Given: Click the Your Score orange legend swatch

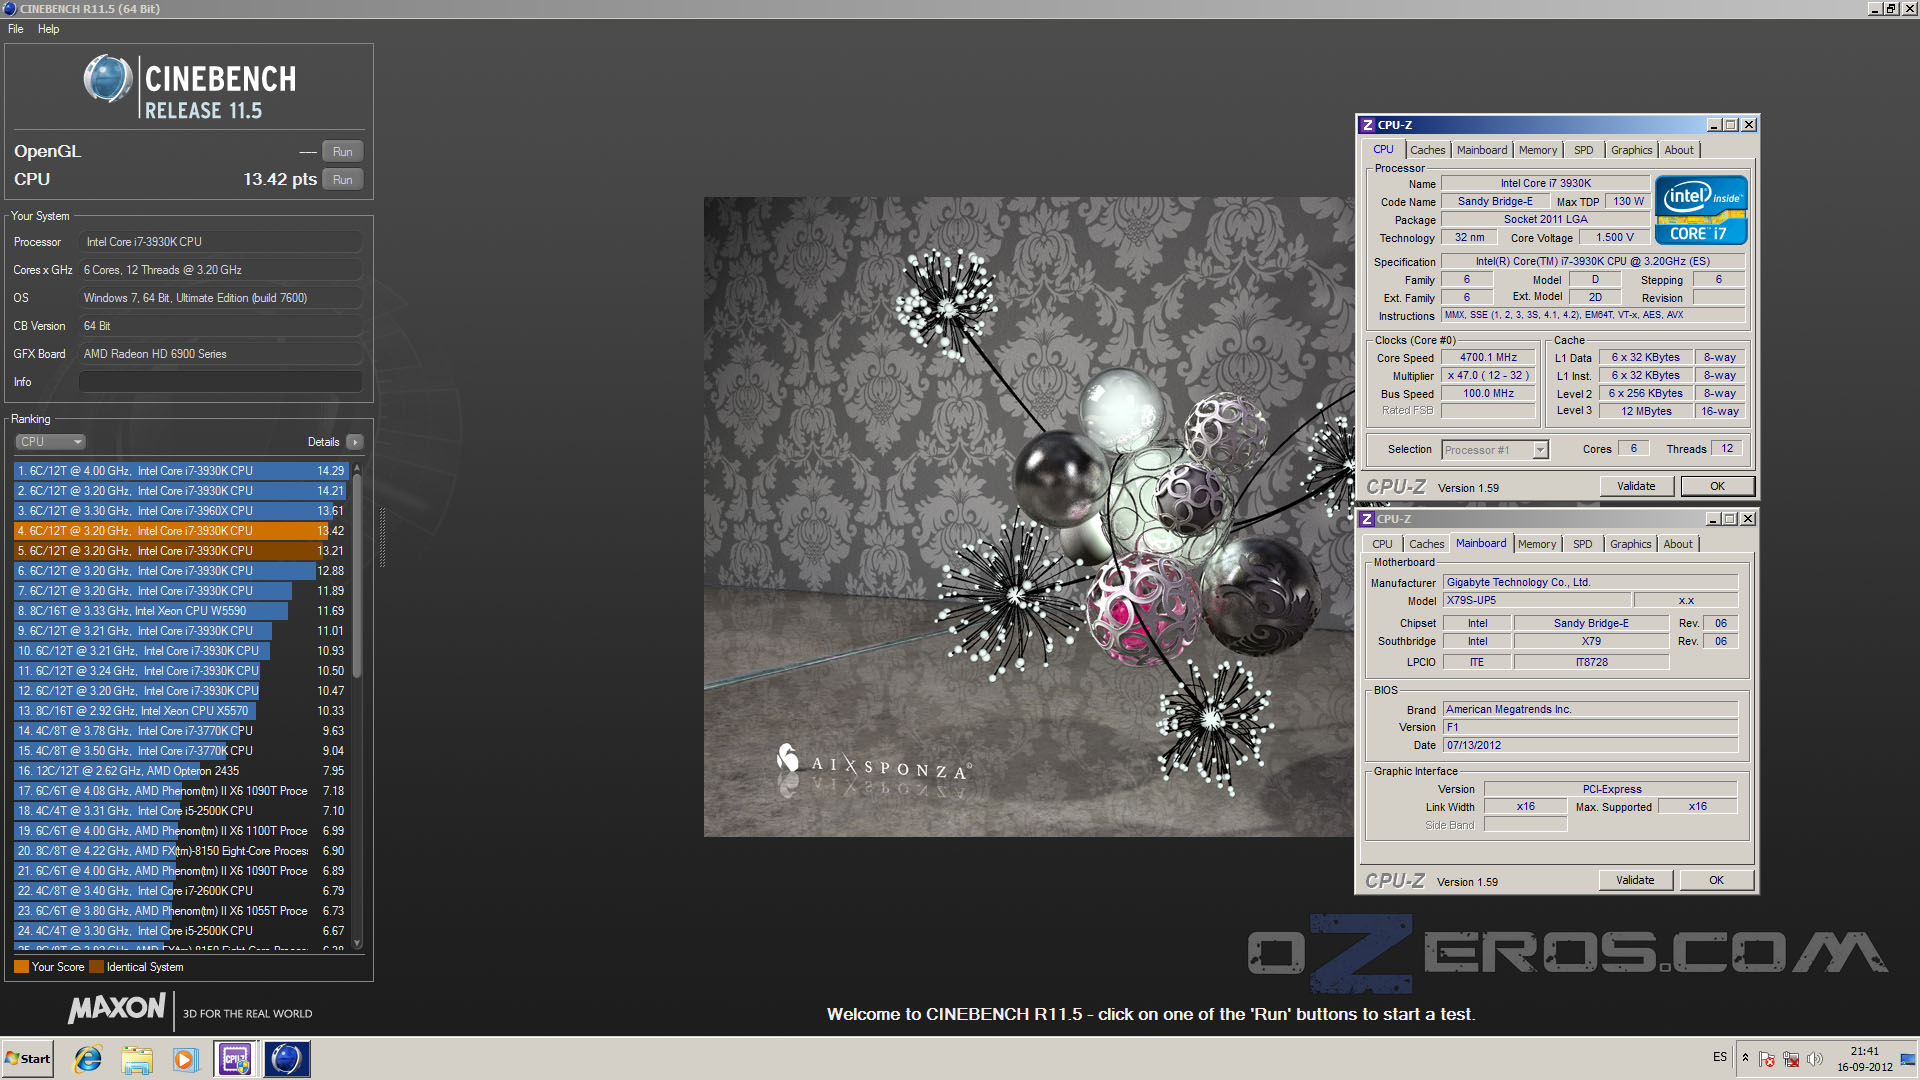Looking at the screenshot, I should tap(21, 967).
